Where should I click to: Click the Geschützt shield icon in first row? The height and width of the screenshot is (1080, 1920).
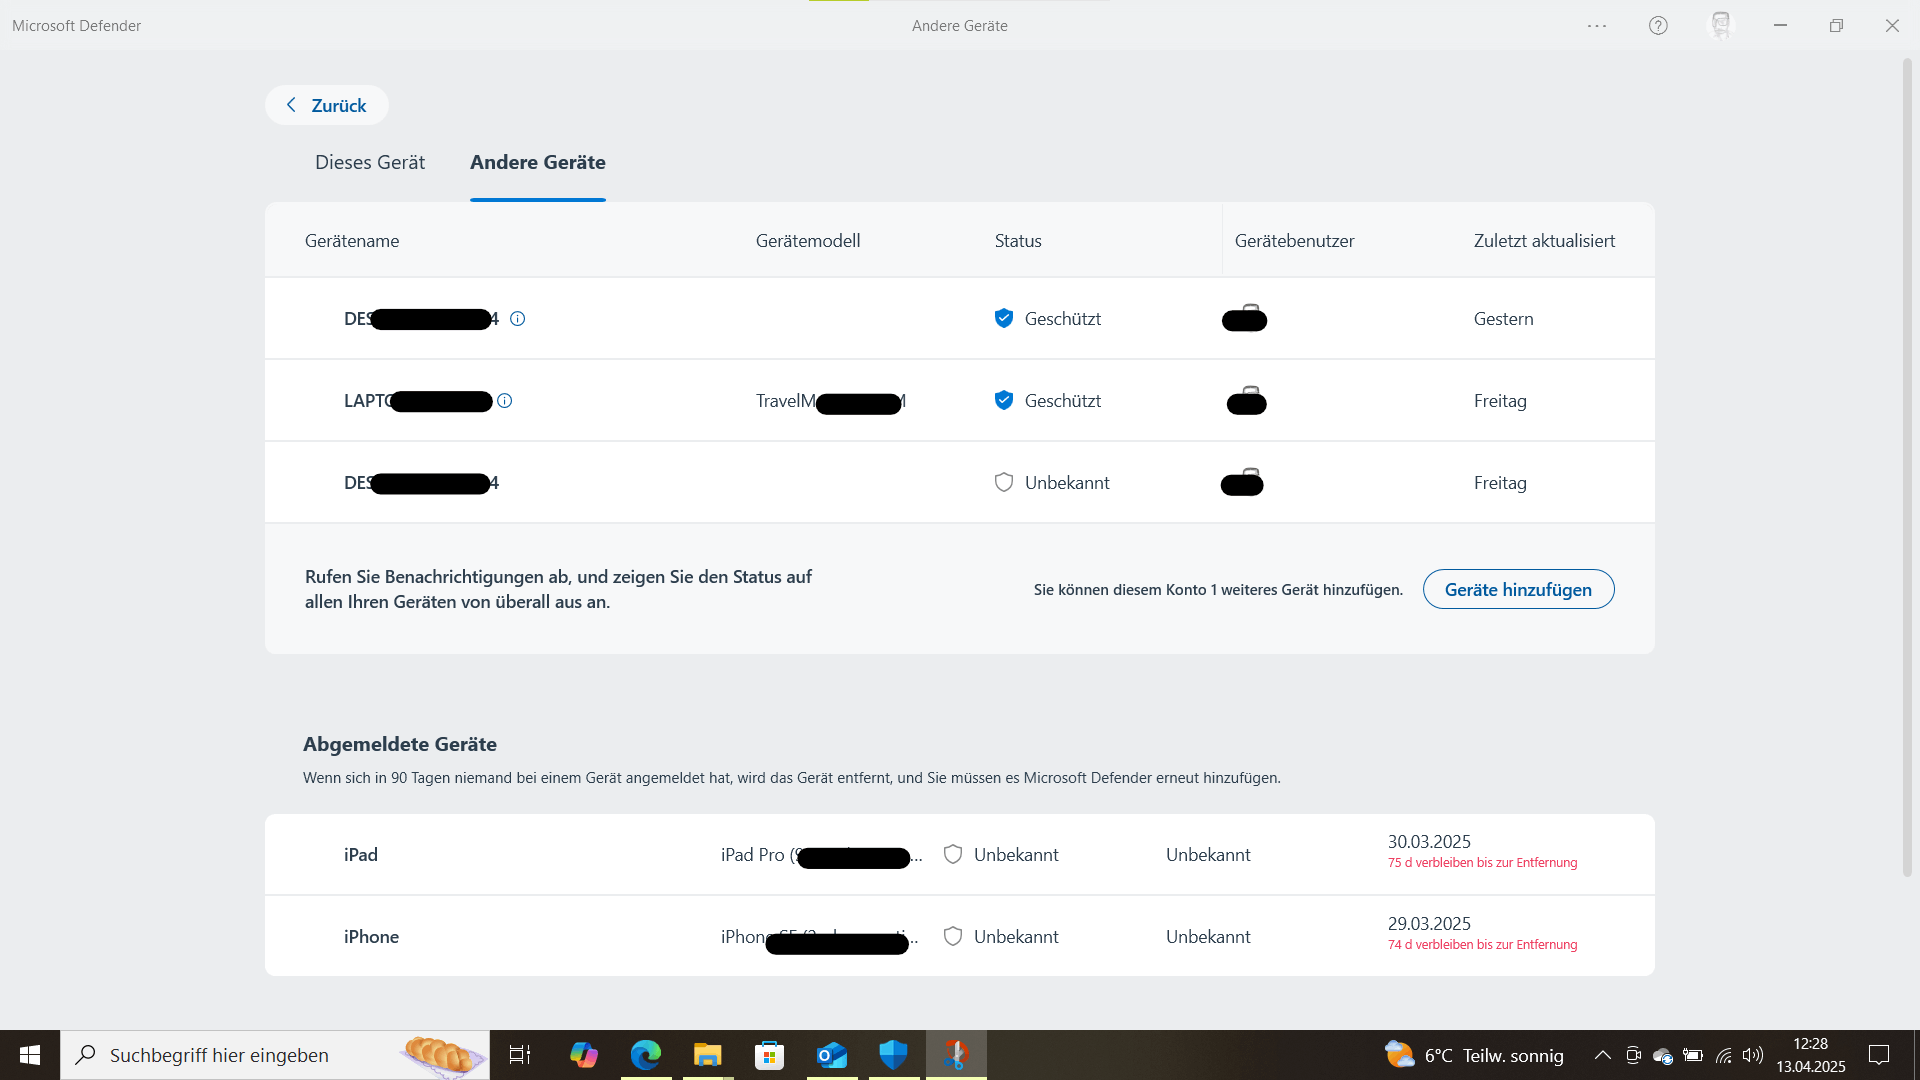[x=1004, y=319]
